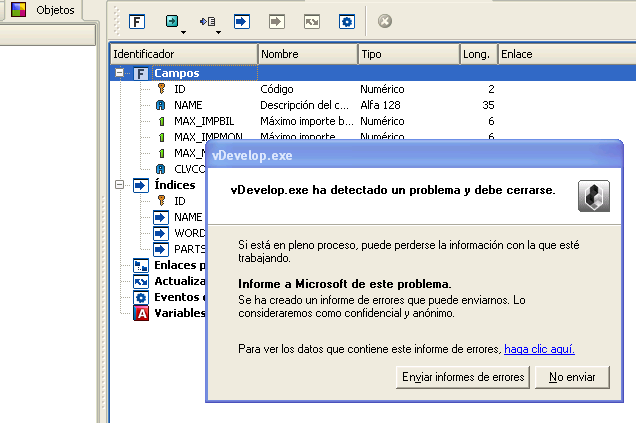Select the Eventos tree node
The width and height of the screenshot is (636, 423).
(x=180, y=297)
